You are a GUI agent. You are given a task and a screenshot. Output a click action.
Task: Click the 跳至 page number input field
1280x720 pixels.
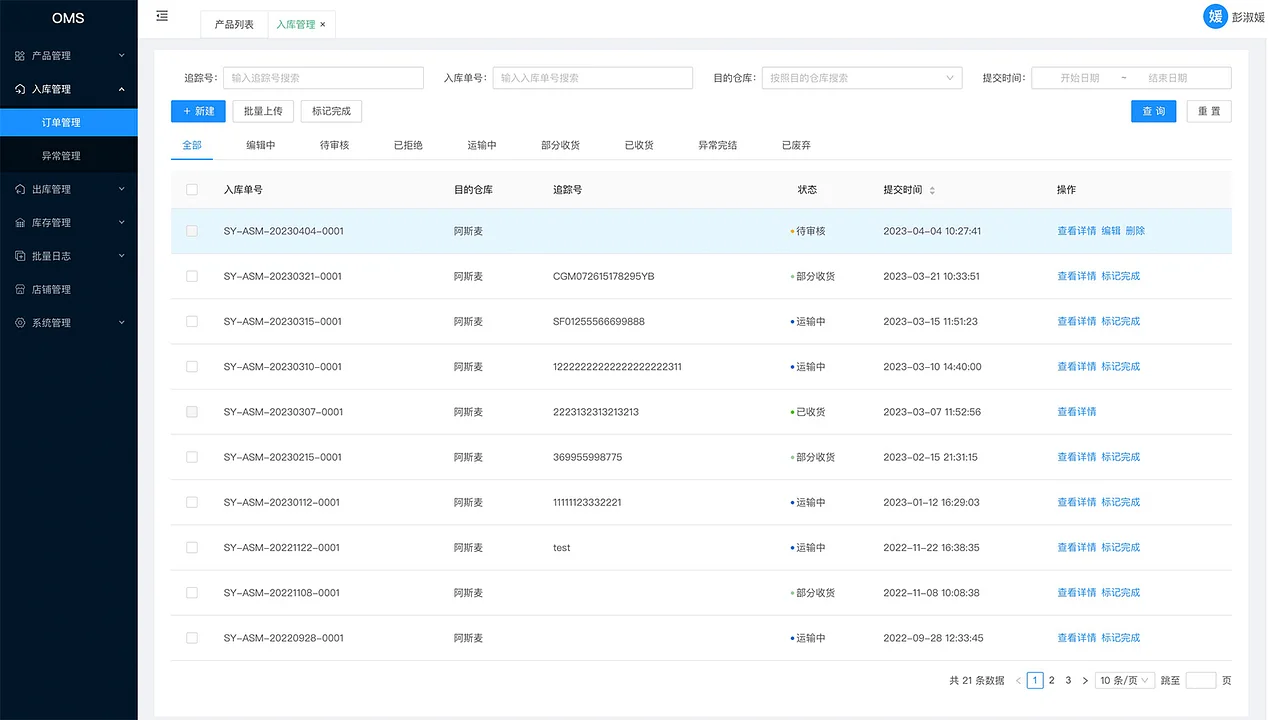[1199, 679]
